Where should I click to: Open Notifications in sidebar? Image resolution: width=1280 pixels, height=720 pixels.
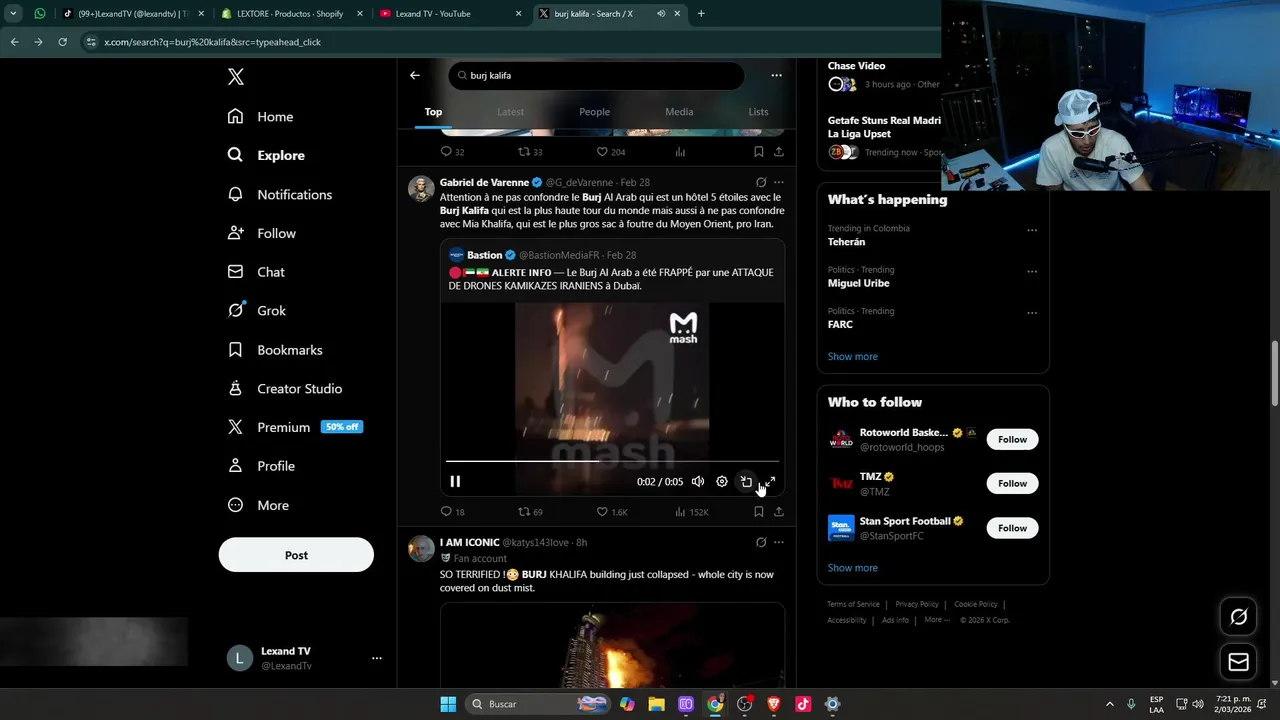pos(279,194)
